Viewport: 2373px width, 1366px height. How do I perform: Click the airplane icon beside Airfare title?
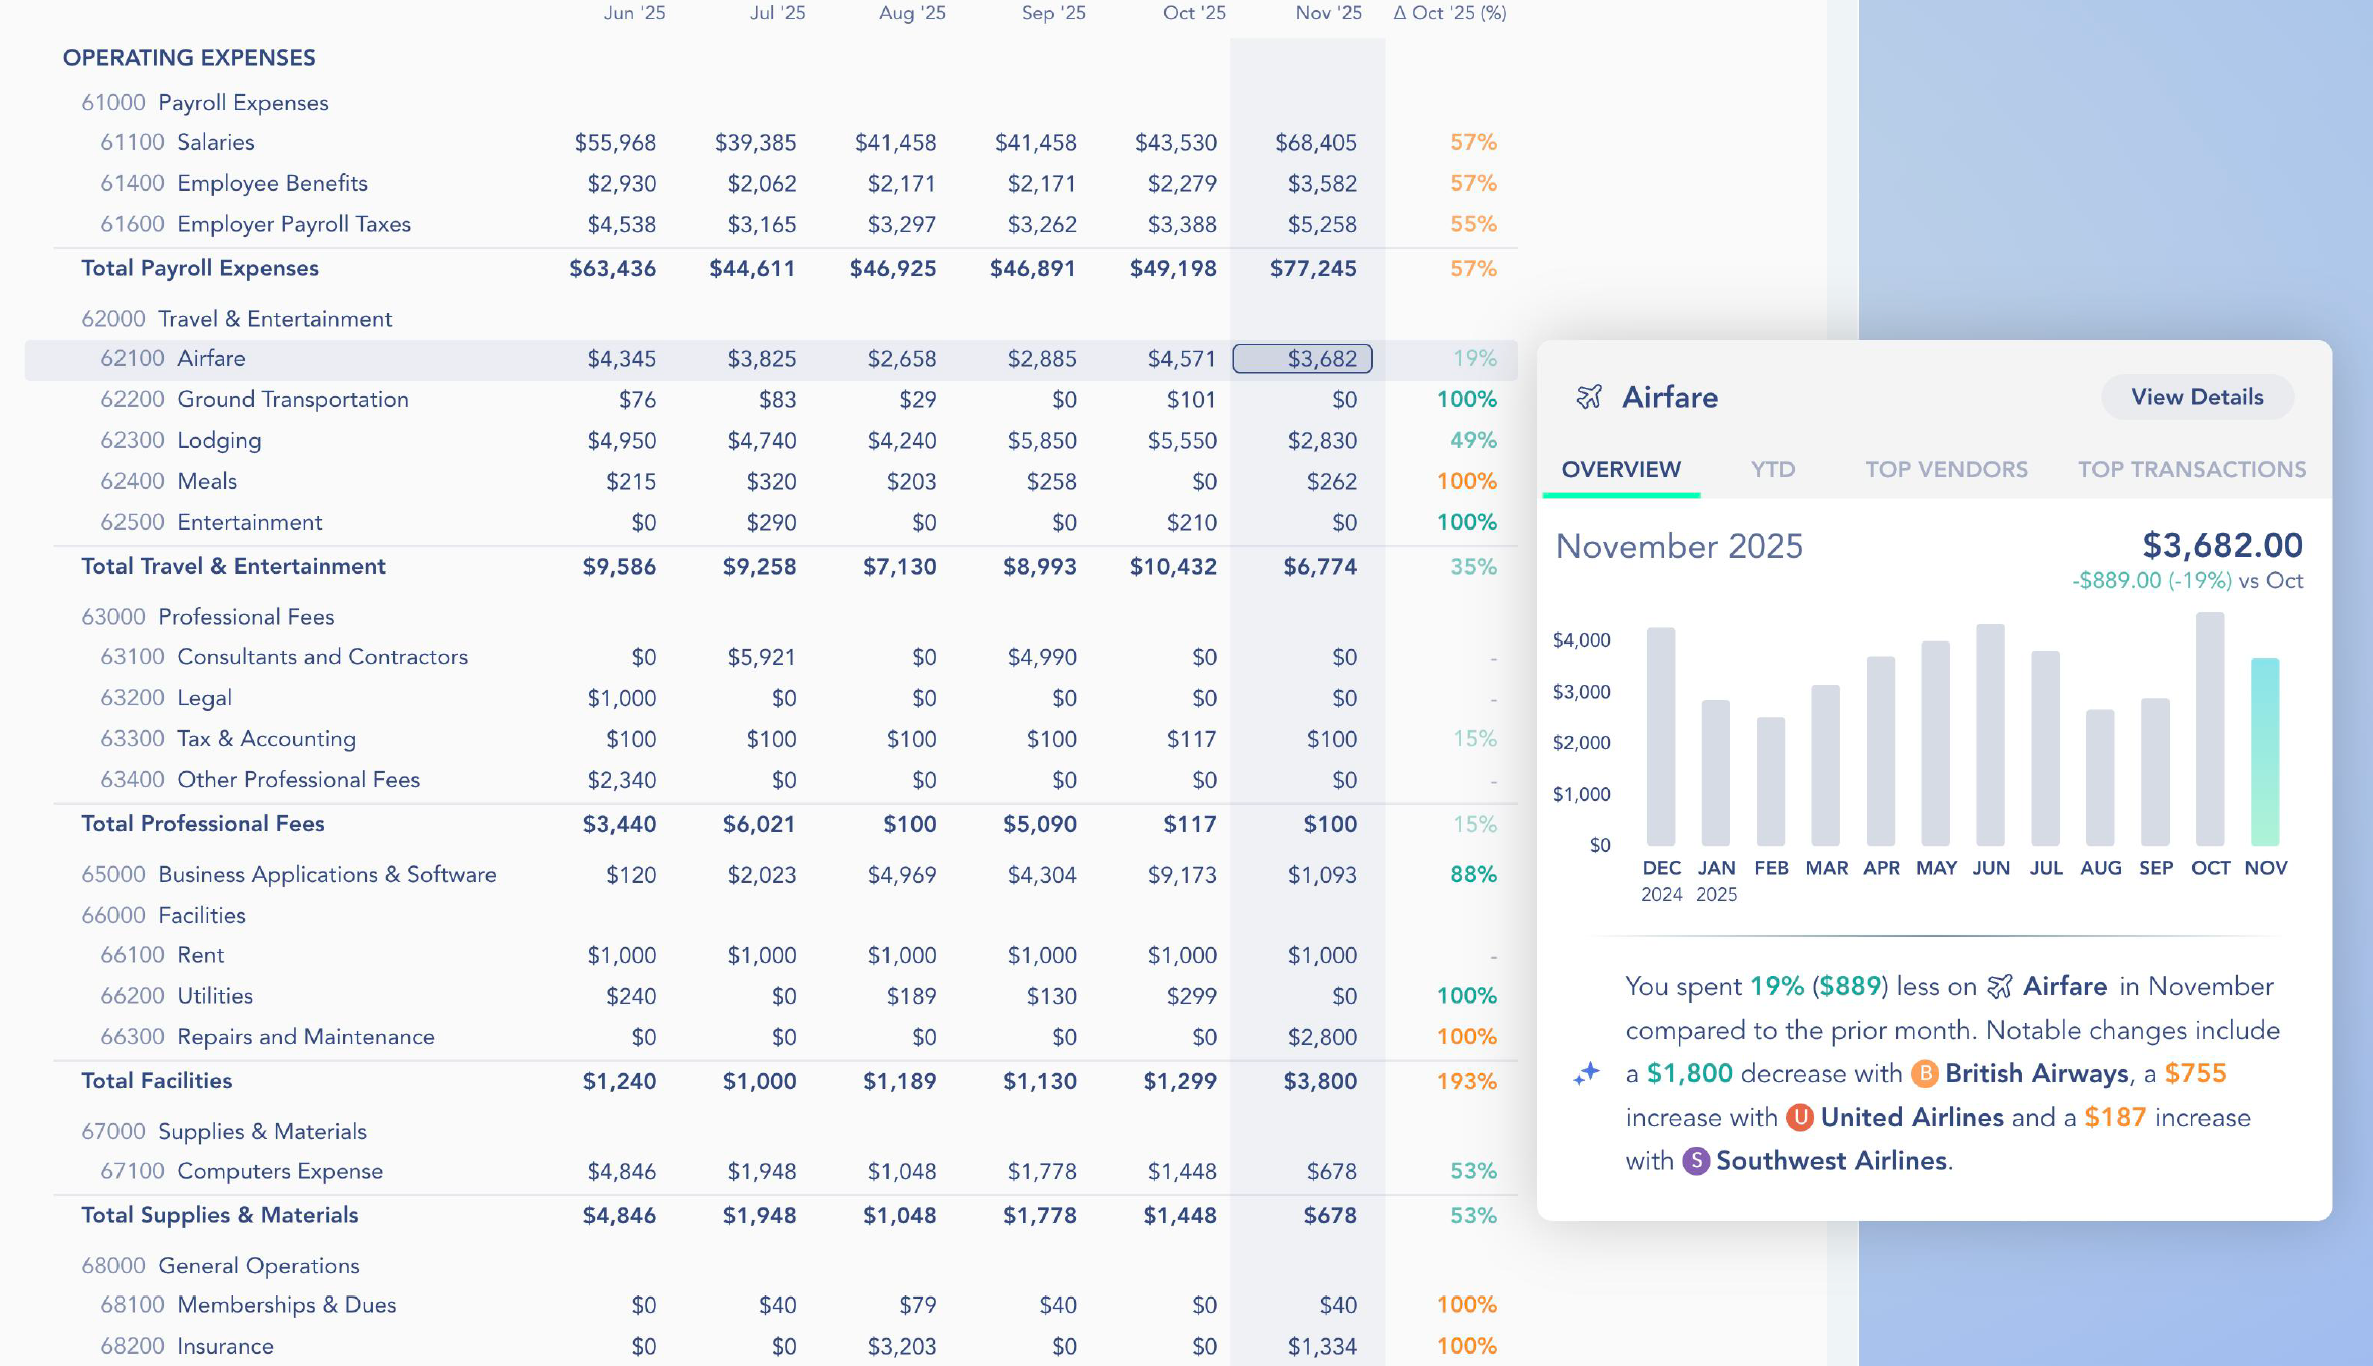coord(1589,397)
